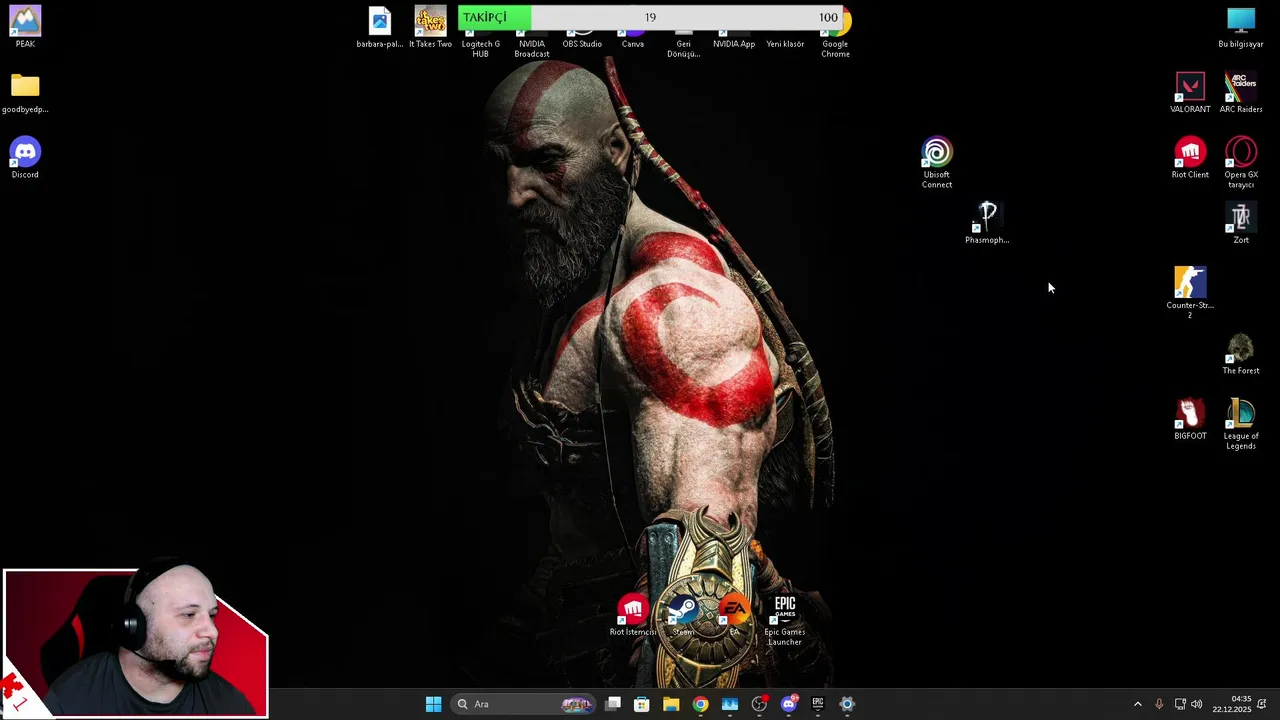Select the Opera GX tarayıcı shortcut
Image resolution: width=1280 pixels, height=720 pixels.
pyautogui.click(x=1241, y=163)
